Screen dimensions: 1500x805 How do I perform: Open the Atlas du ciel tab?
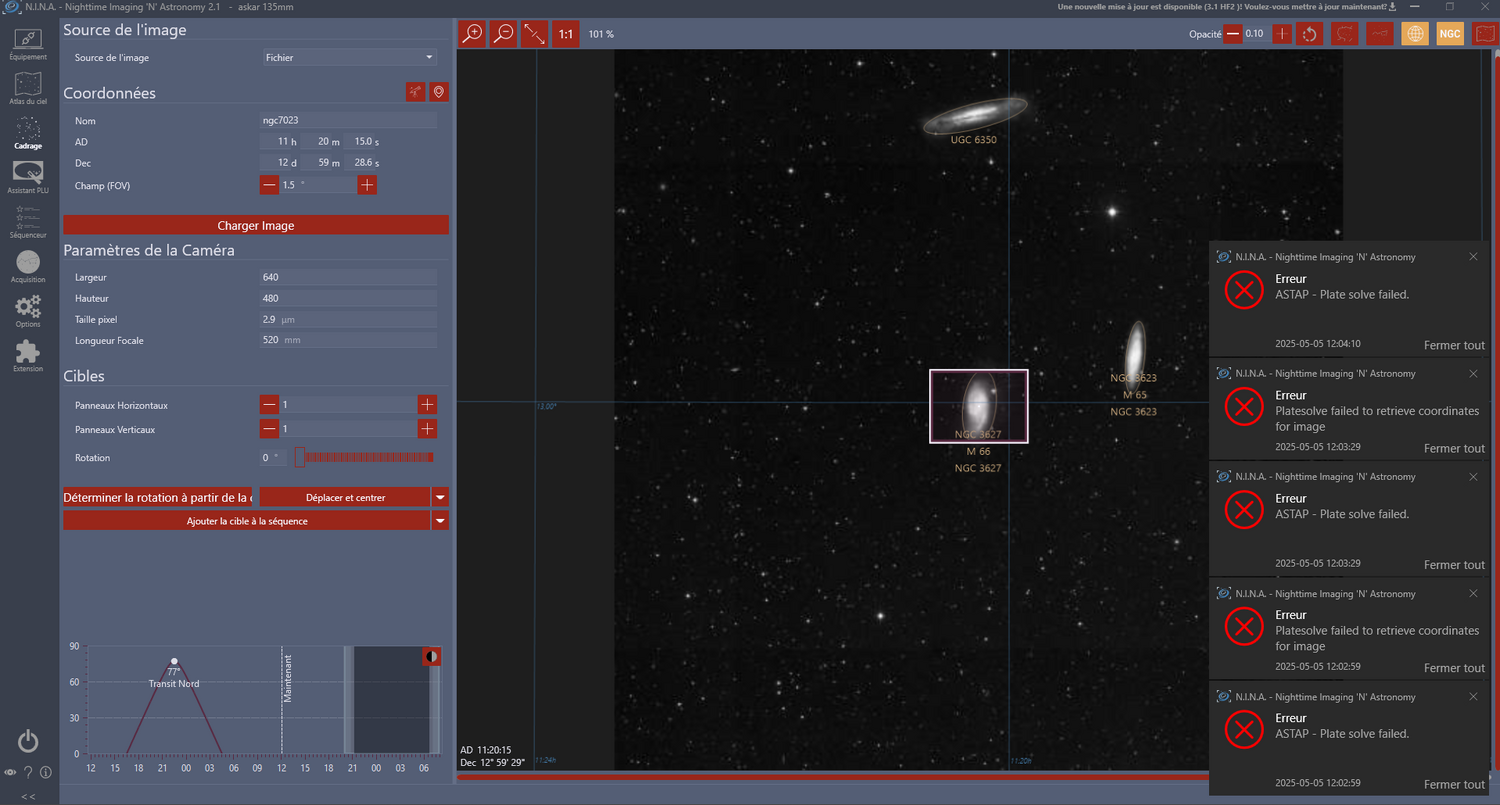28,88
